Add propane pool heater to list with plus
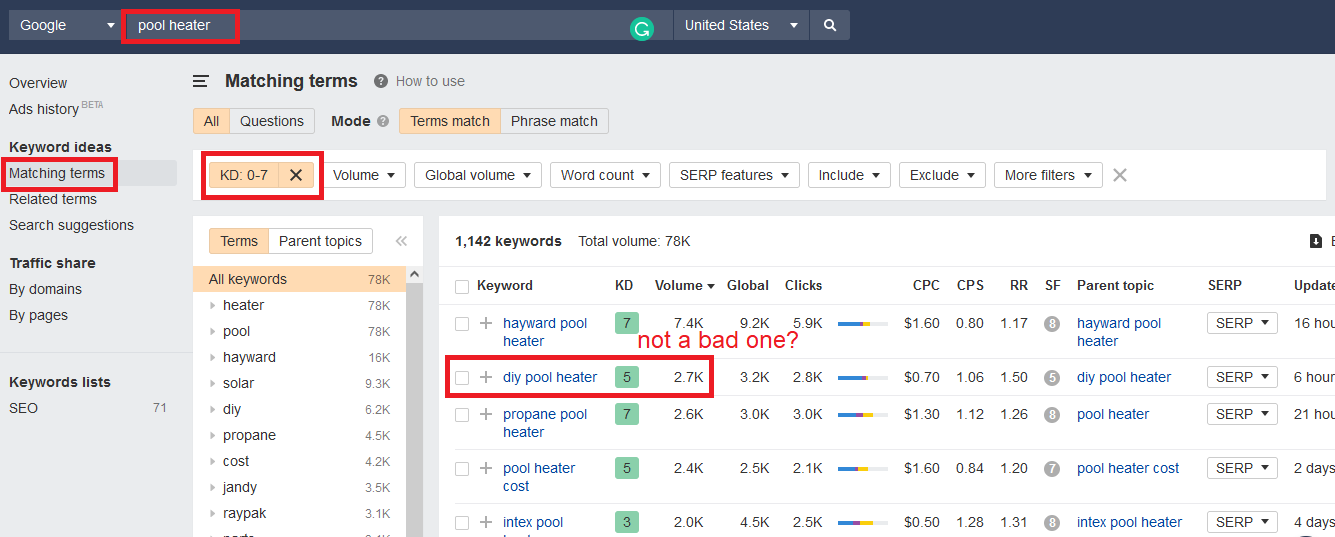The image size is (1335, 537). 486,414
